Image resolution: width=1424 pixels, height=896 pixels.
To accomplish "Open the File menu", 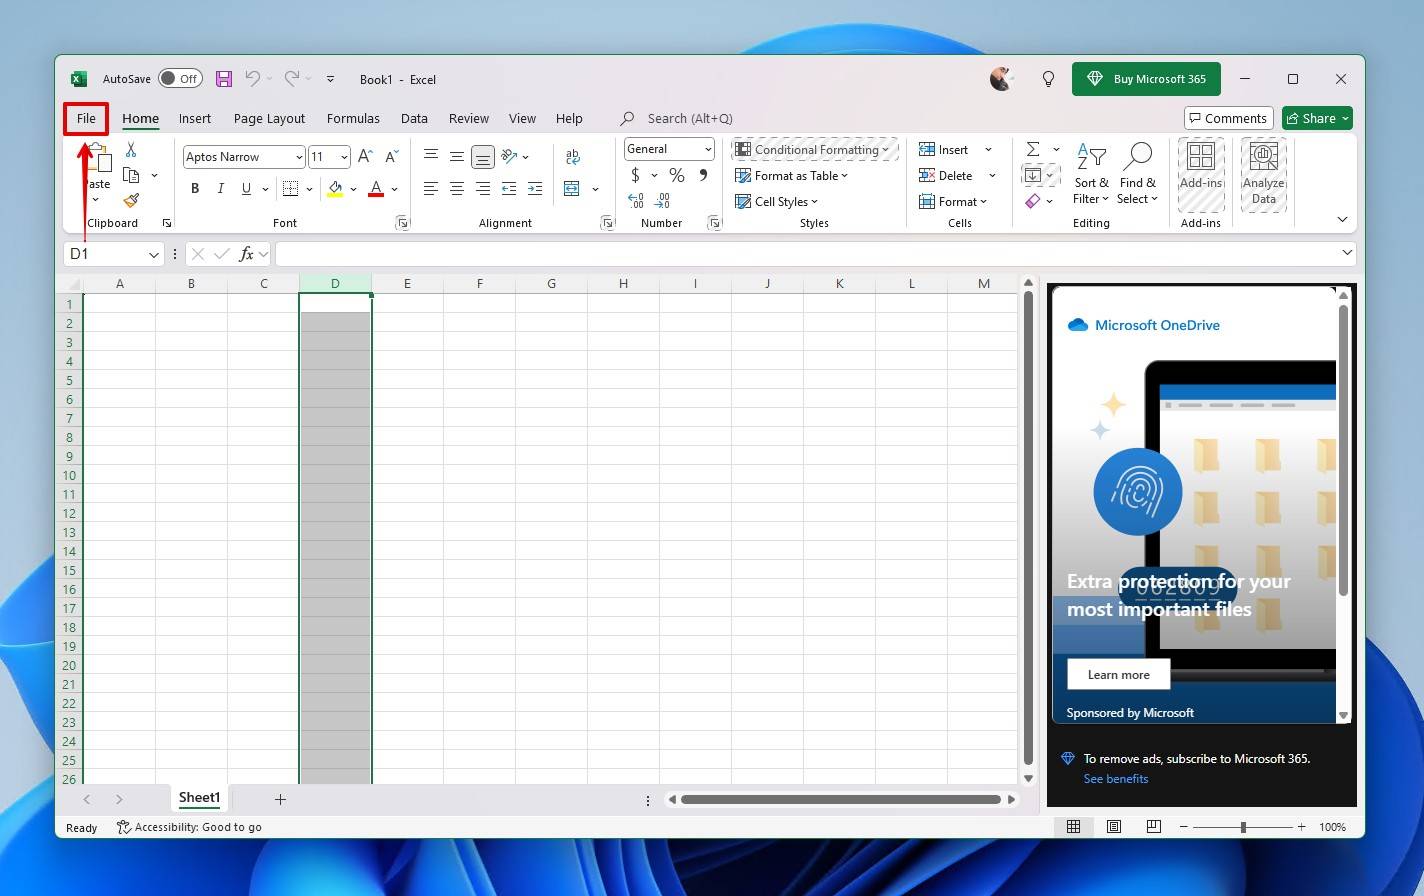I will coord(85,118).
